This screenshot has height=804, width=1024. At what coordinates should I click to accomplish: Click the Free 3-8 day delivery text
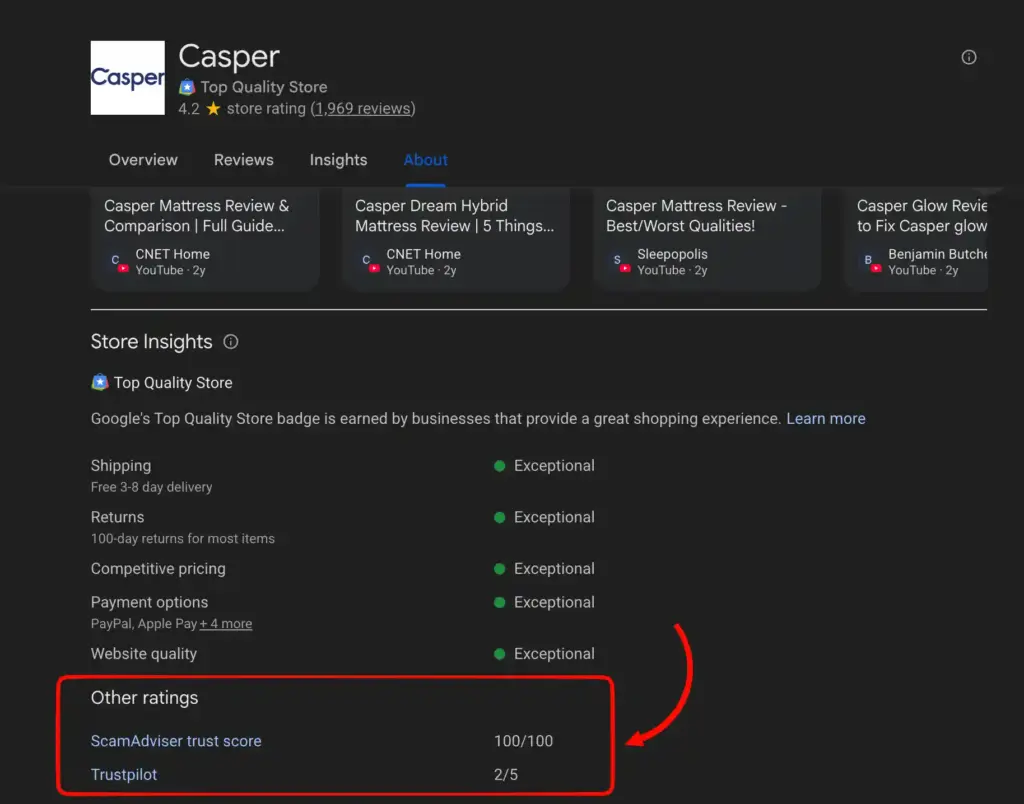coord(152,487)
